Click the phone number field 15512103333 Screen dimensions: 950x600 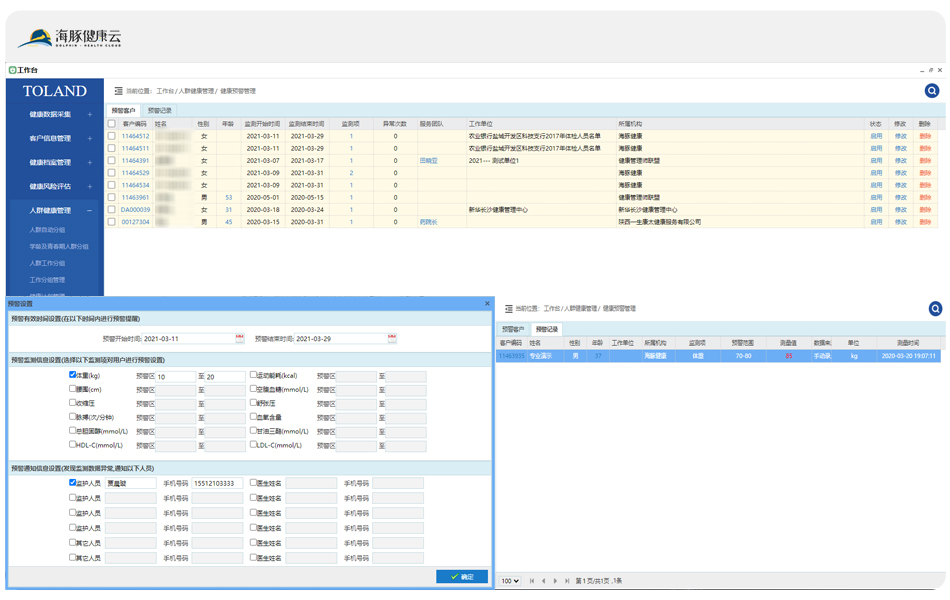[x=218, y=483]
